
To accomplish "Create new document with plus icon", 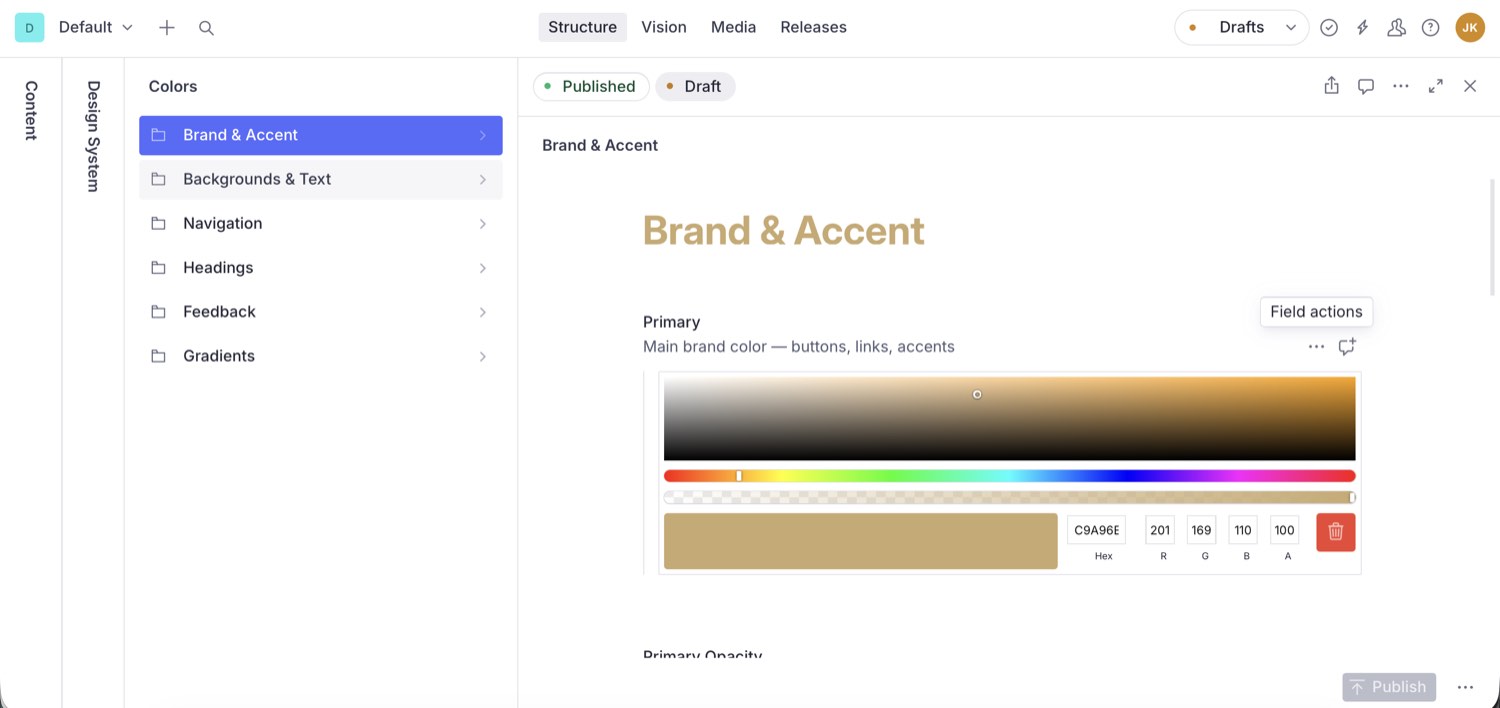I will (167, 28).
